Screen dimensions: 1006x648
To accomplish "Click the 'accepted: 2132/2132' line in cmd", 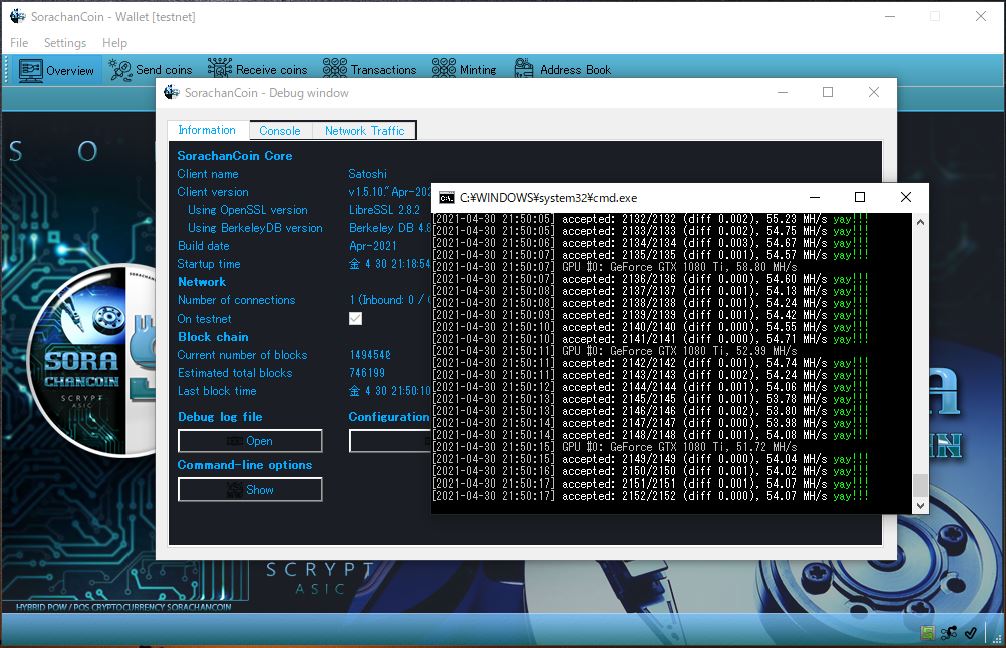I will tap(651, 219).
